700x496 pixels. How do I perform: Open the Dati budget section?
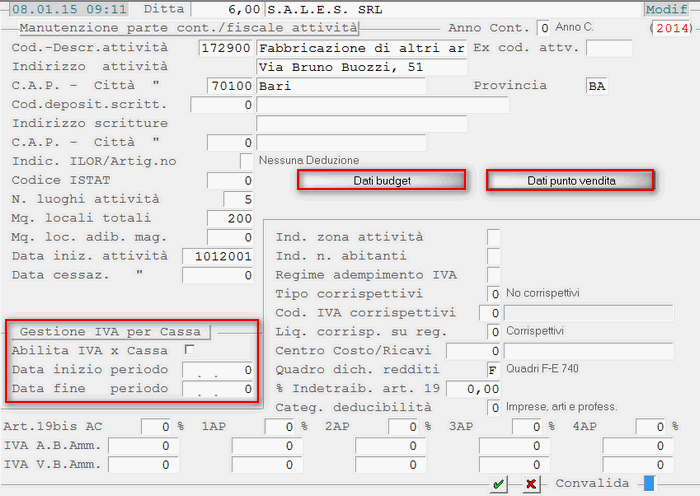point(382,181)
